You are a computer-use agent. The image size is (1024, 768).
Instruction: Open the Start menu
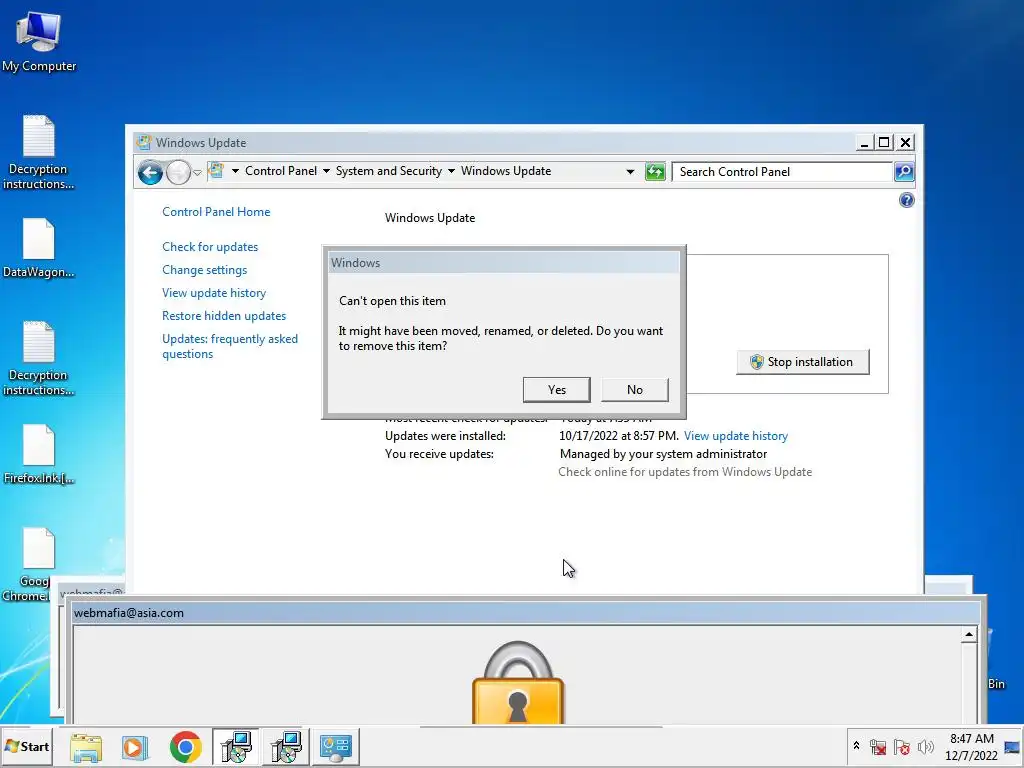(x=27, y=746)
